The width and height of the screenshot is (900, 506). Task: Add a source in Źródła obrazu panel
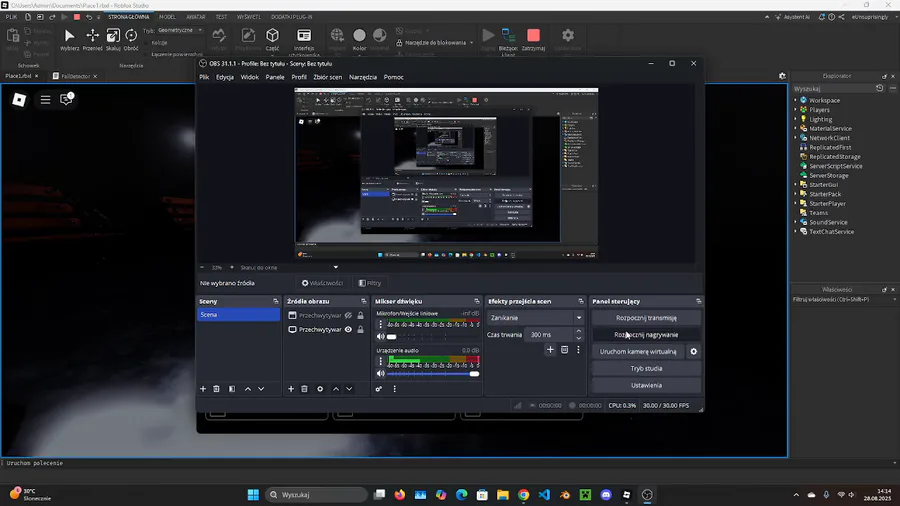pos(291,389)
